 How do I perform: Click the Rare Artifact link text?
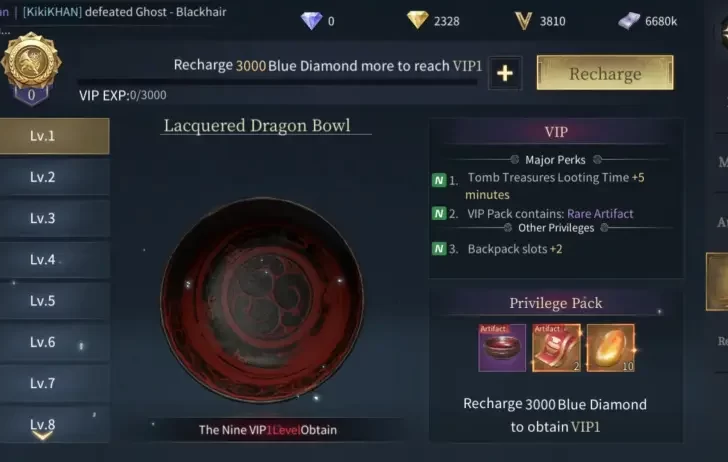600,214
